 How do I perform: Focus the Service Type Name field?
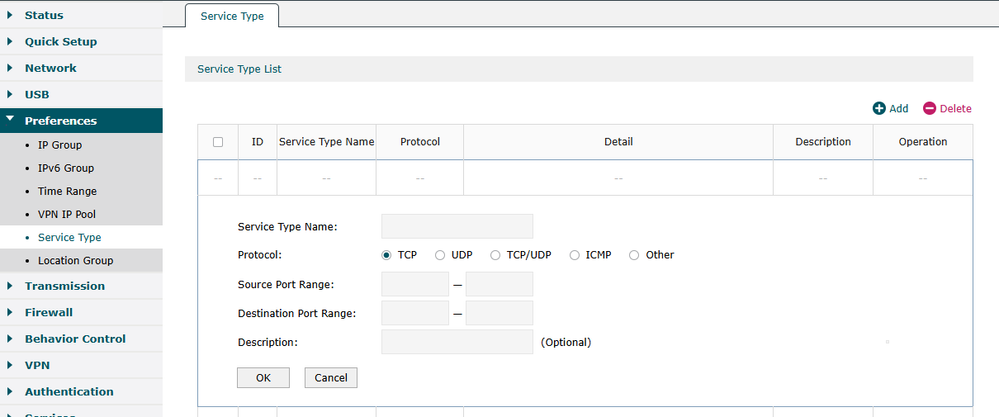pos(457,227)
